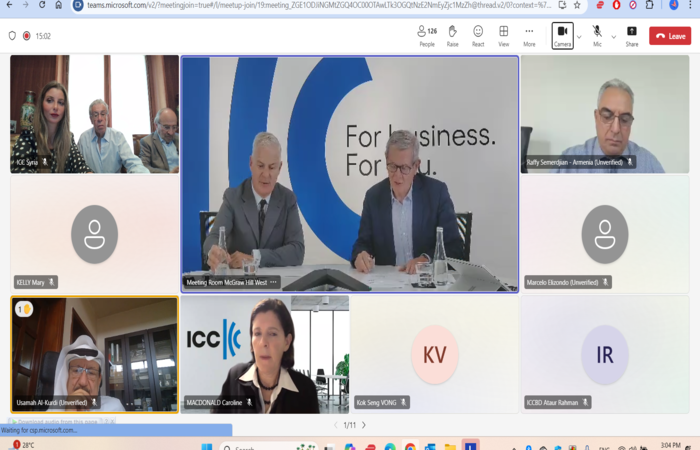
Task: Expand the Mic options dropdown arrow
Action: coord(614,36)
